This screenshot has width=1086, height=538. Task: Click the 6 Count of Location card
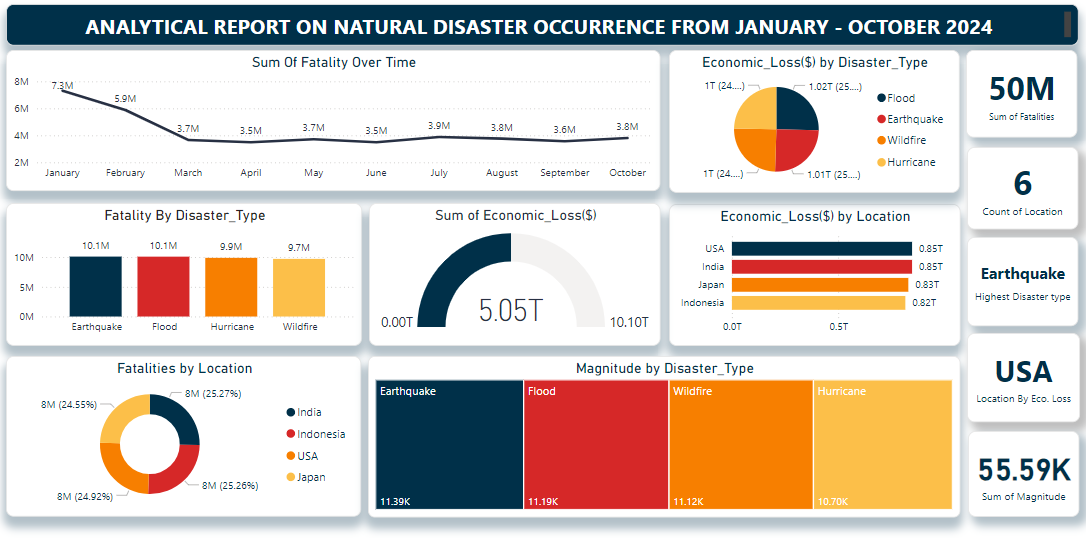1022,188
